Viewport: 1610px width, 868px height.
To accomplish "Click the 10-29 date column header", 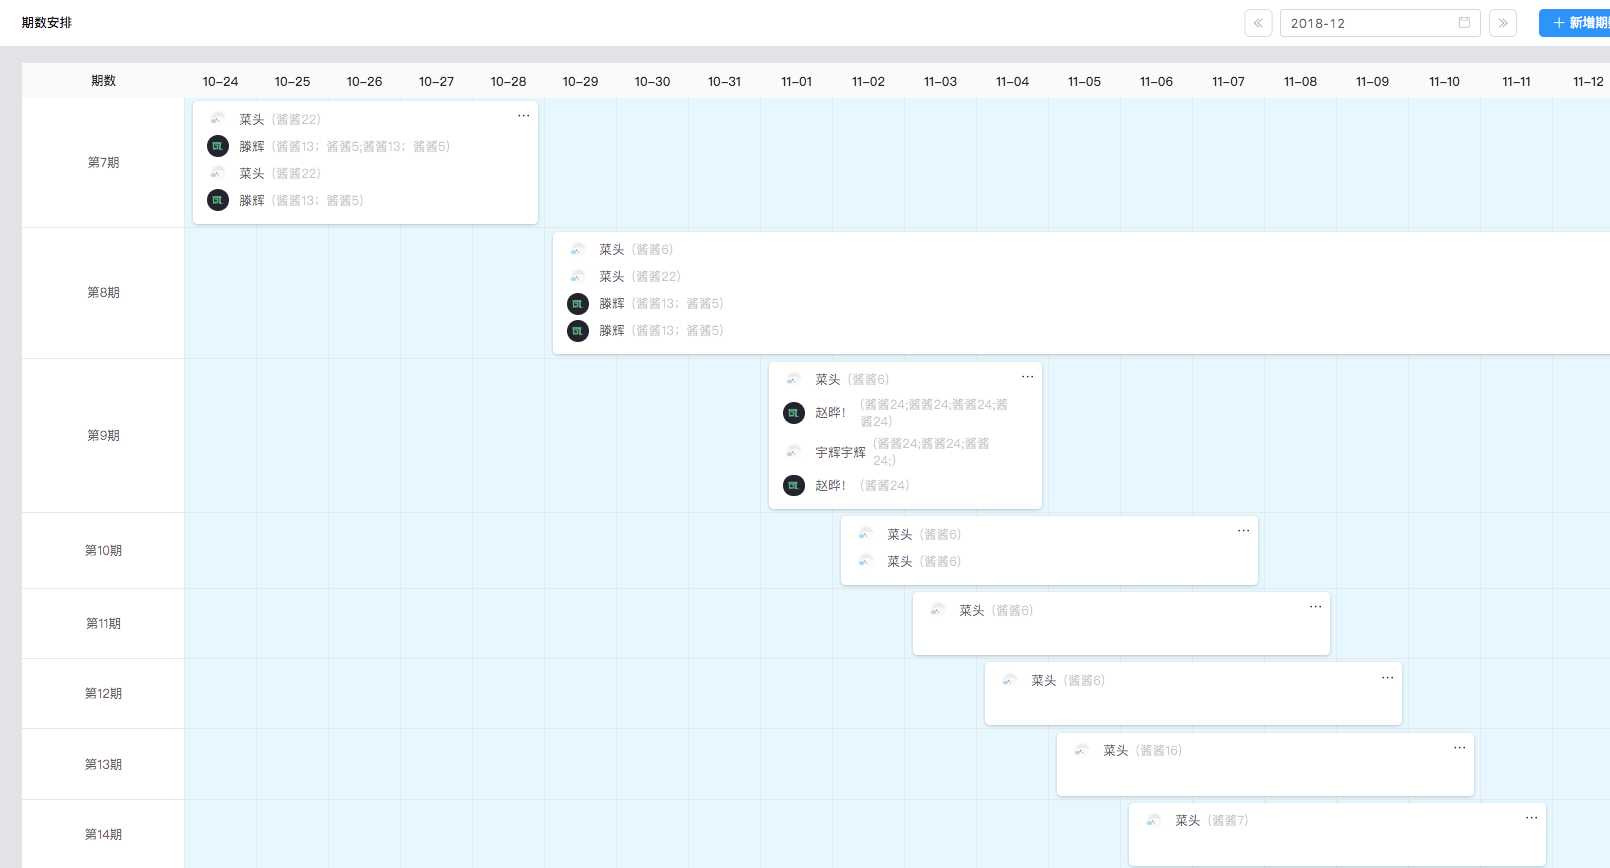I will (x=580, y=81).
